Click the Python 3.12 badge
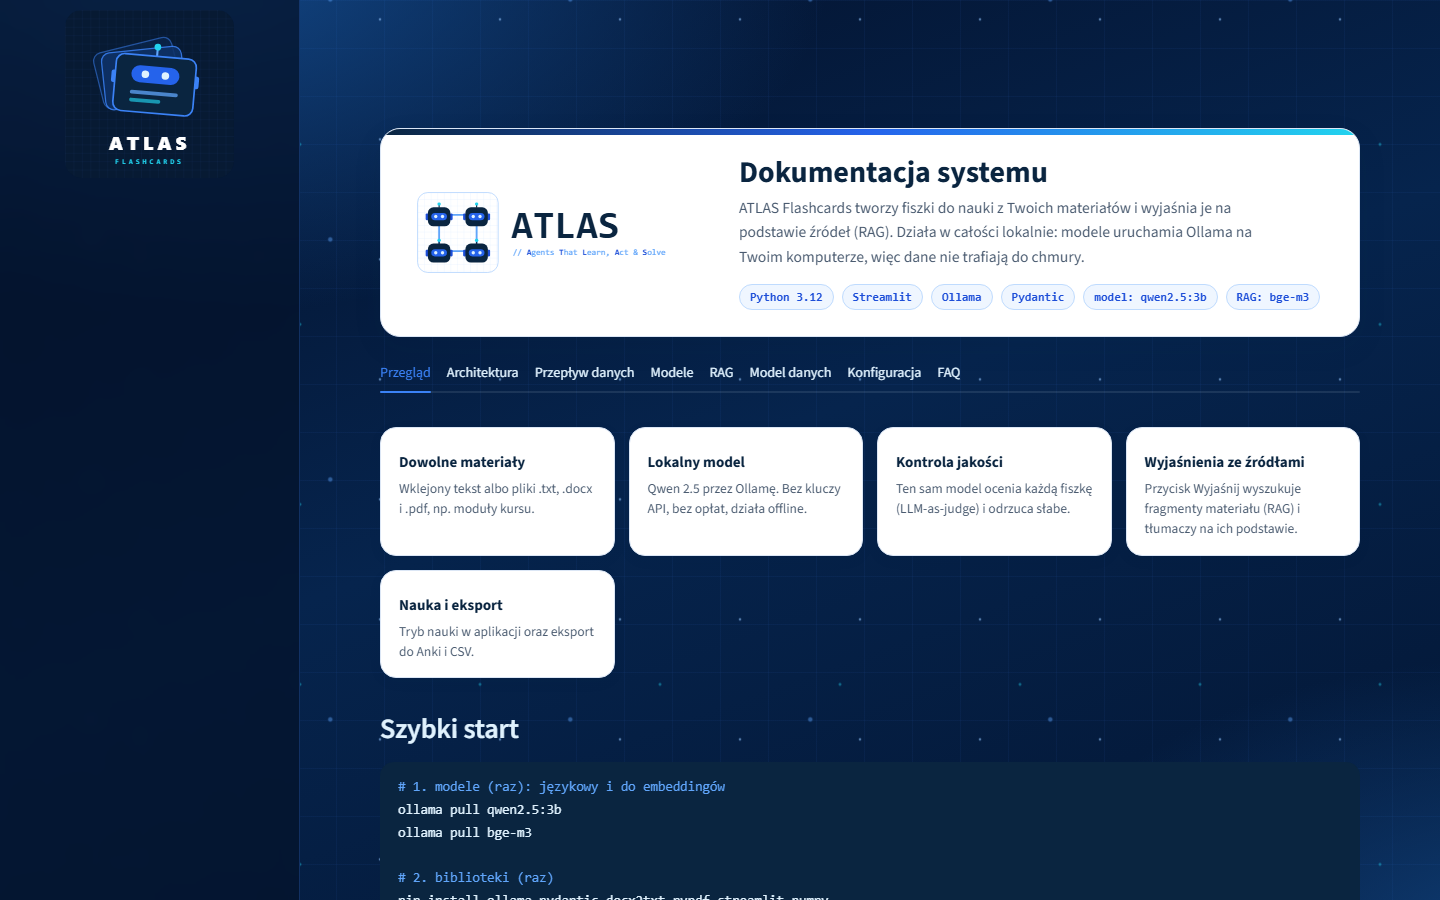The height and width of the screenshot is (900, 1440). 786,297
